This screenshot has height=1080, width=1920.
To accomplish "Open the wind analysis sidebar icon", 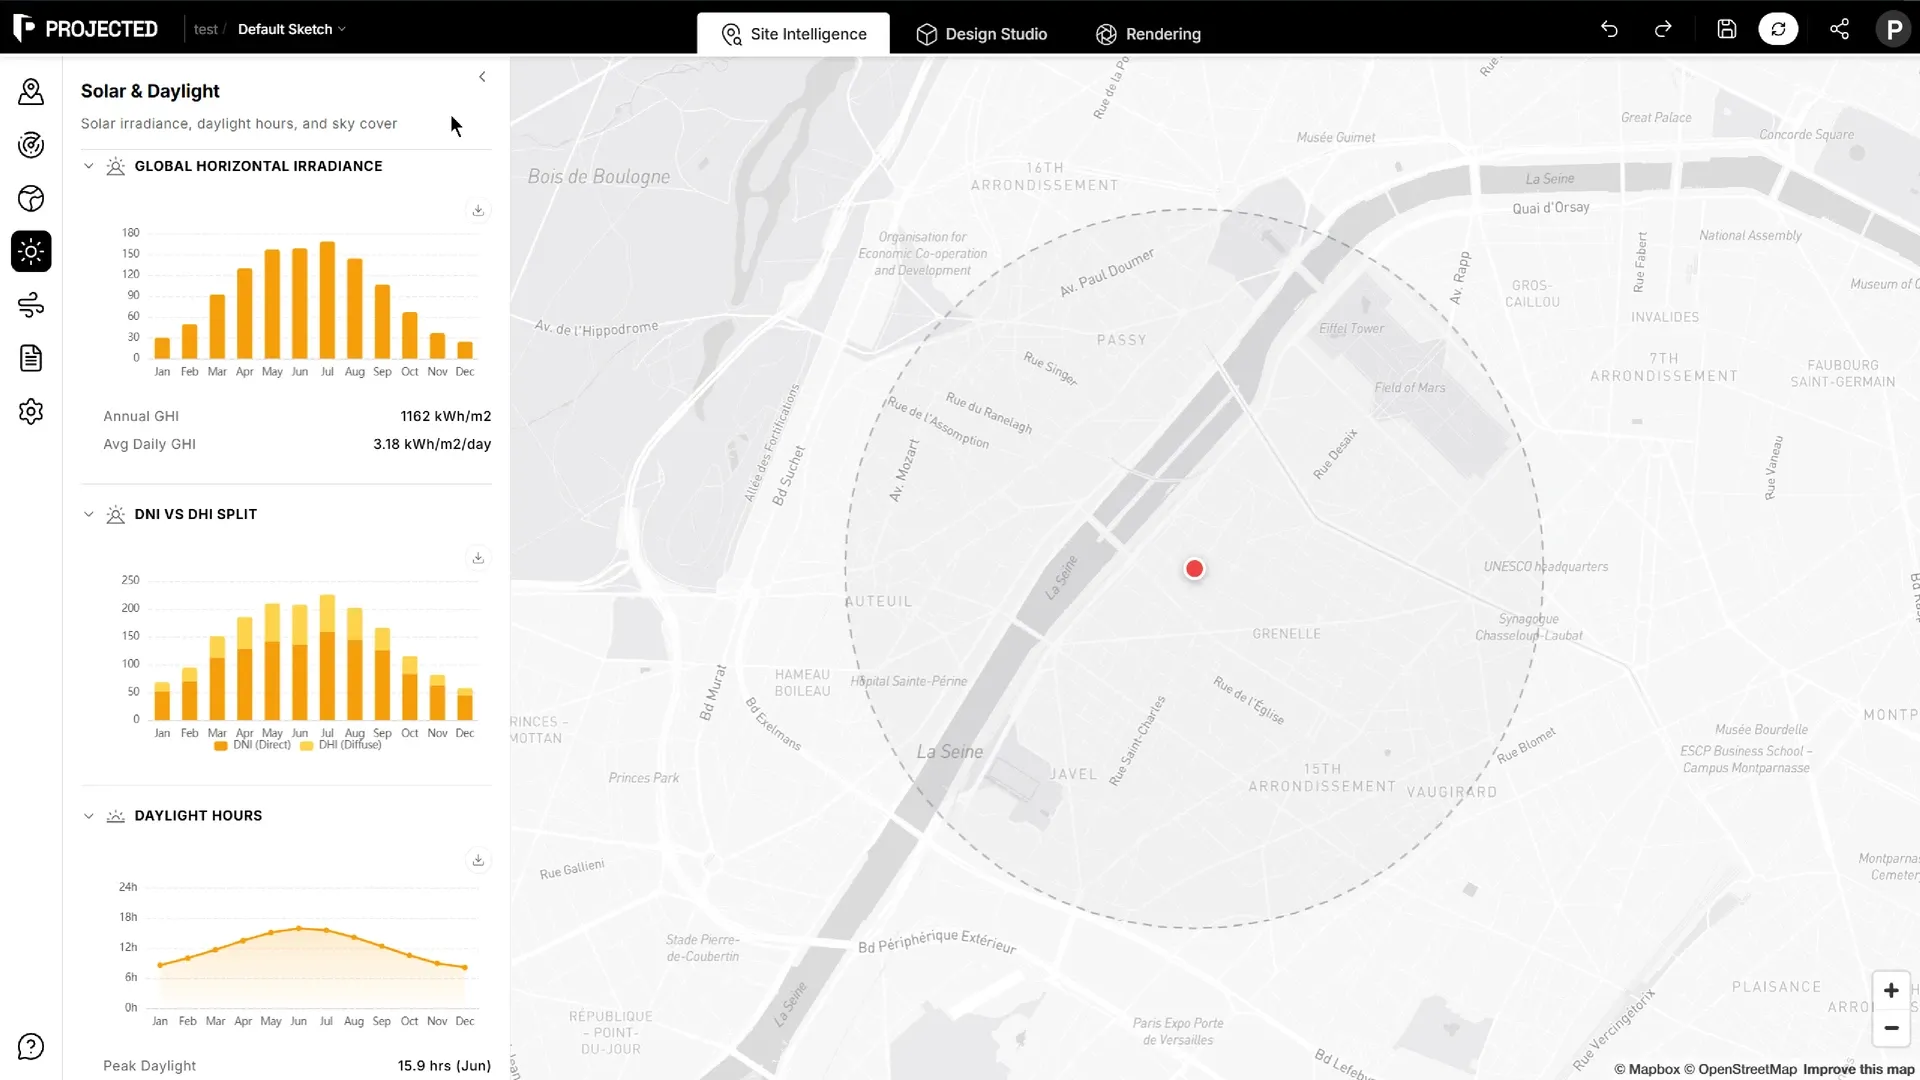I will click(x=31, y=305).
